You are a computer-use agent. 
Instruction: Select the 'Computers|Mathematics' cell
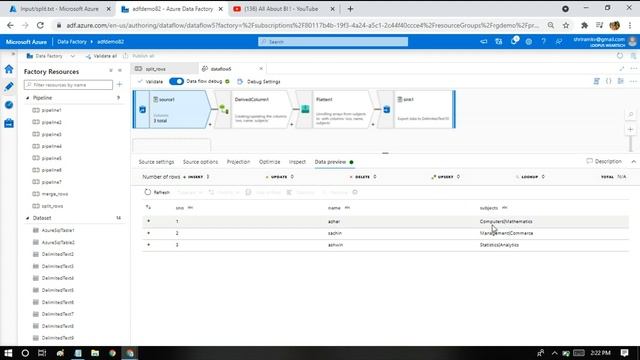506,221
